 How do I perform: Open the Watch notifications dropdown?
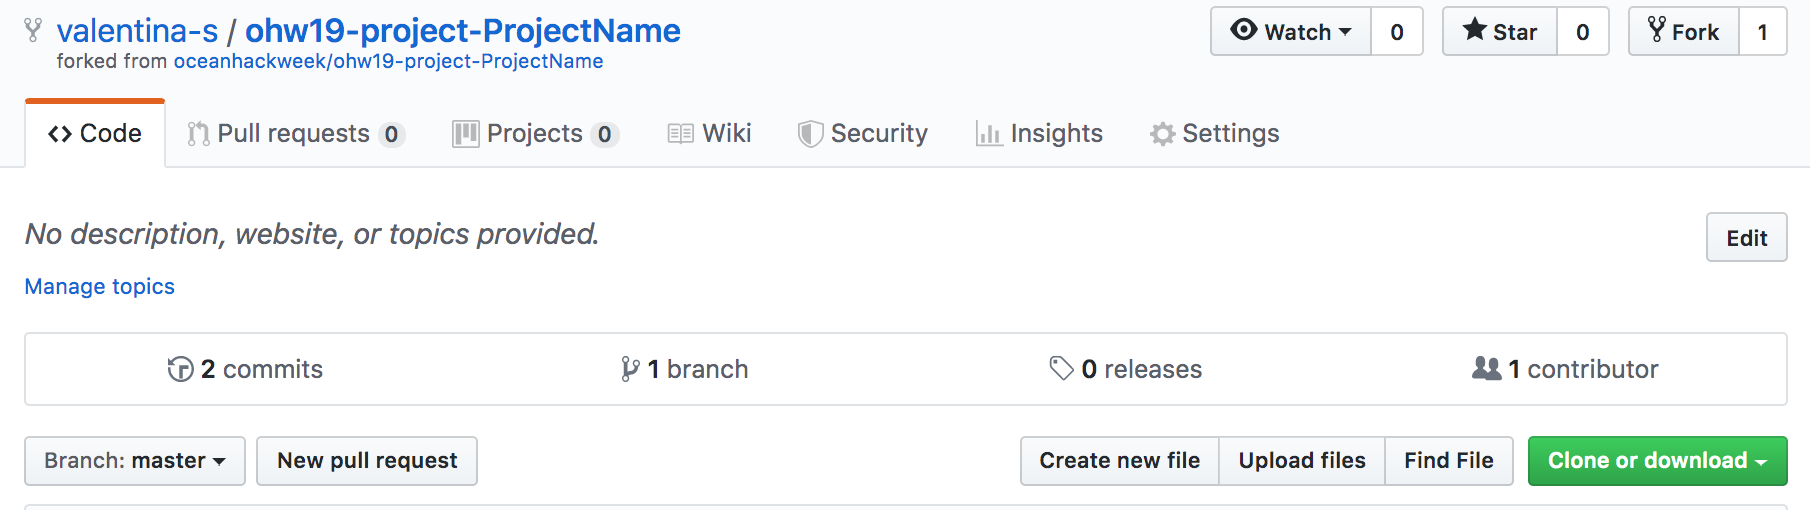click(x=1291, y=32)
